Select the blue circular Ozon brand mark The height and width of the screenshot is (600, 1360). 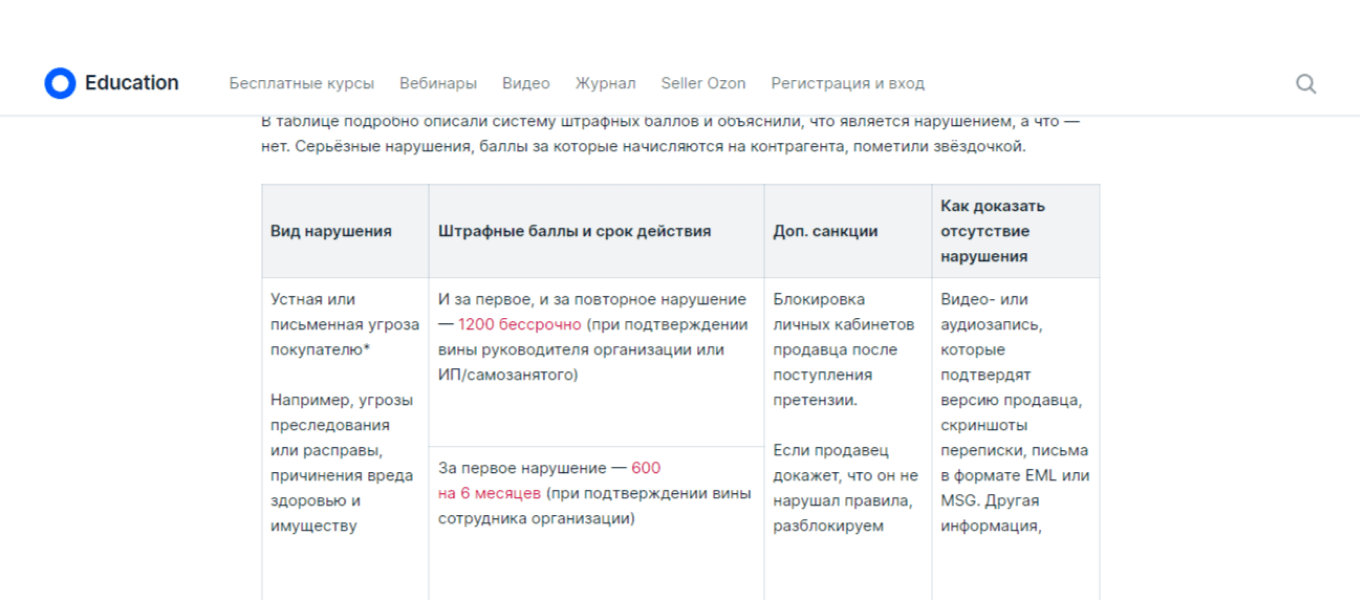(61, 83)
